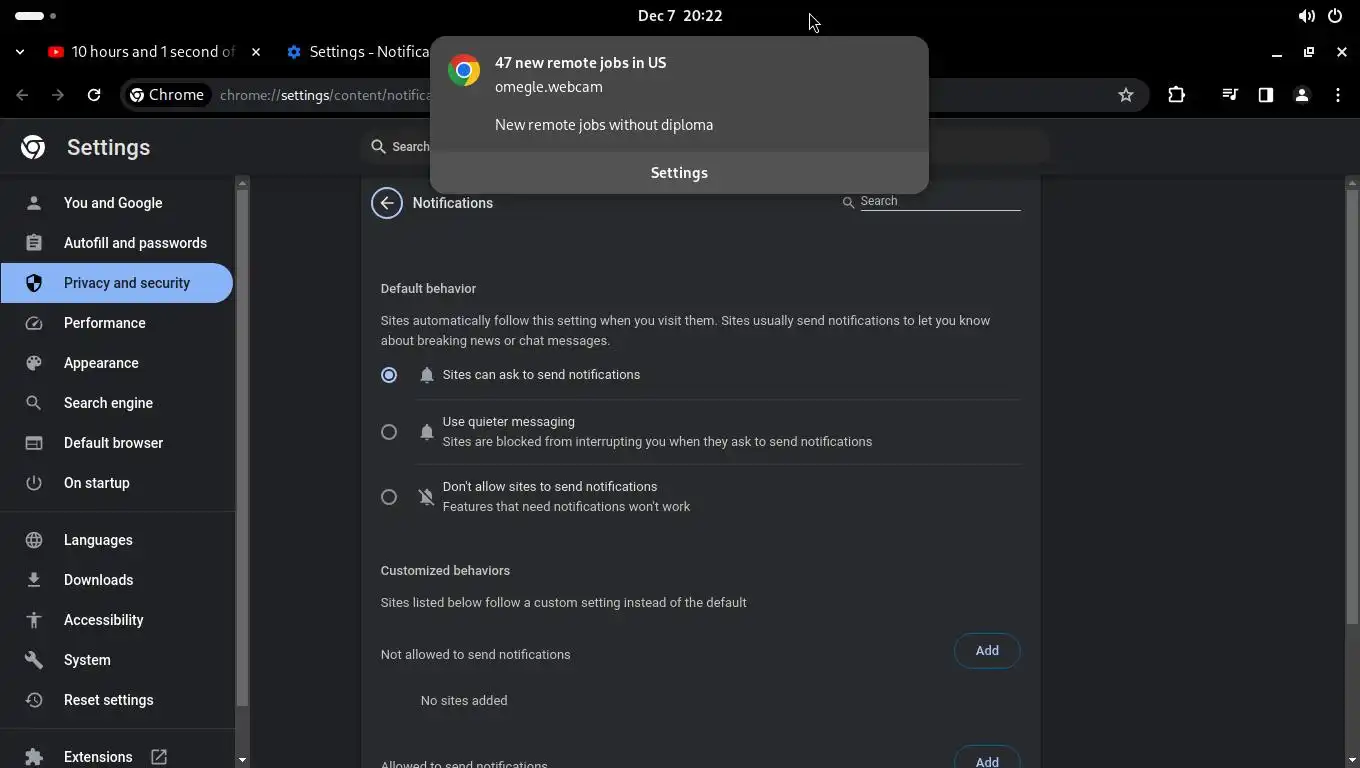
Task: Open the media controls toolbar icon
Action: [x=1230, y=95]
